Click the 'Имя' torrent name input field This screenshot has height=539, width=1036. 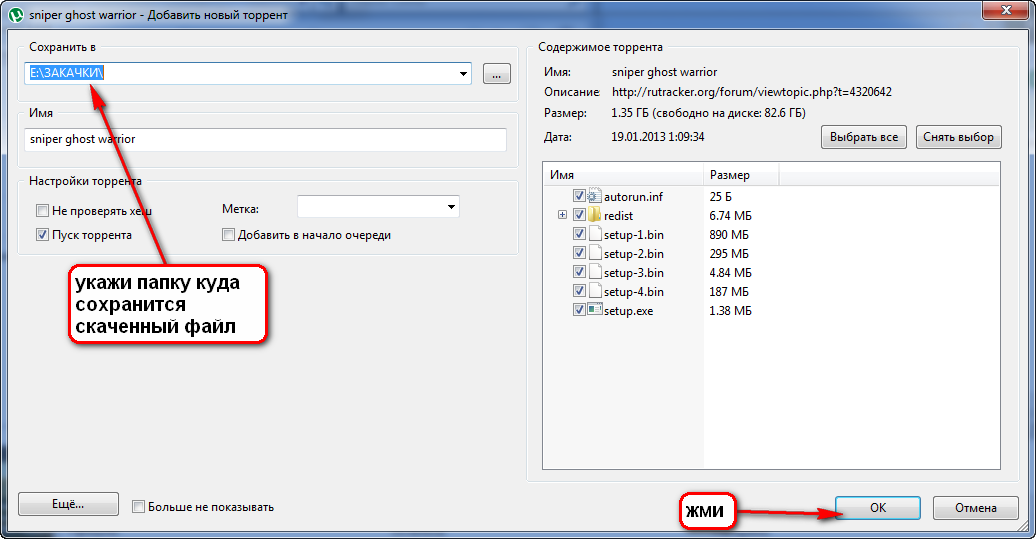point(266,139)
